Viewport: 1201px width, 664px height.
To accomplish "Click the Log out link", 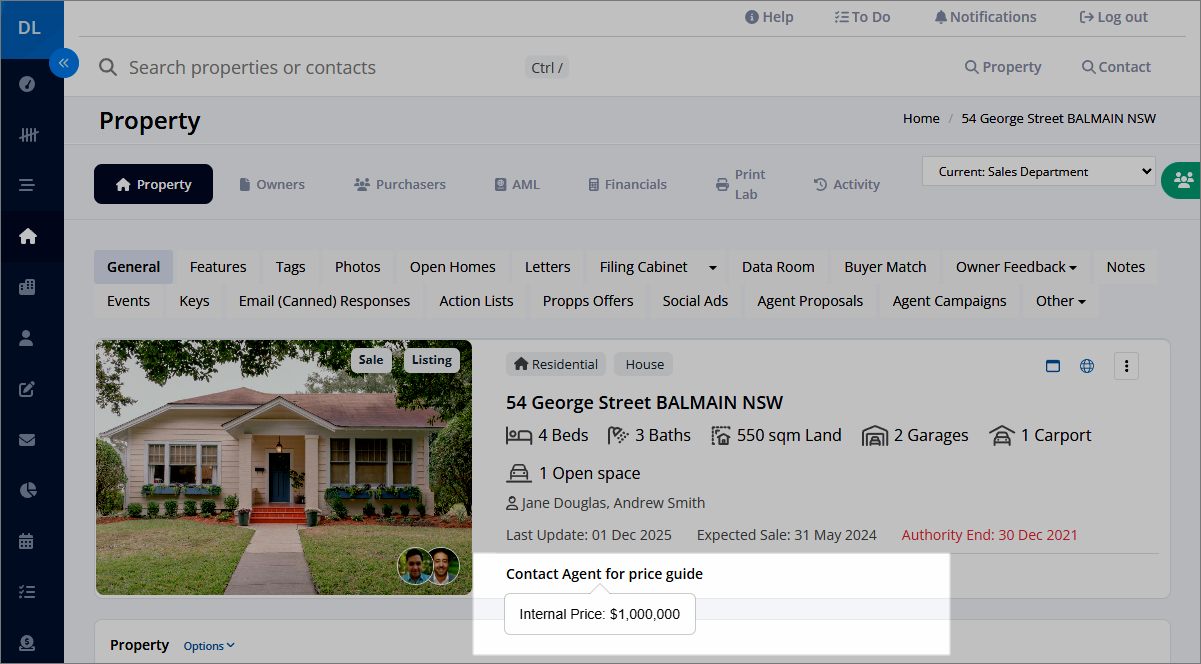I will (1113, 17).
